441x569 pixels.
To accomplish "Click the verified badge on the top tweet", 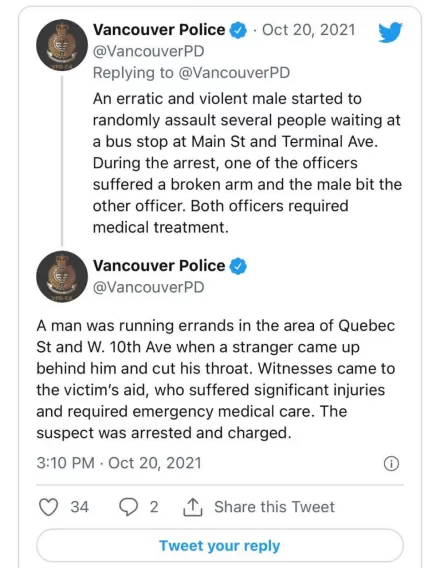I will point(238,30).
